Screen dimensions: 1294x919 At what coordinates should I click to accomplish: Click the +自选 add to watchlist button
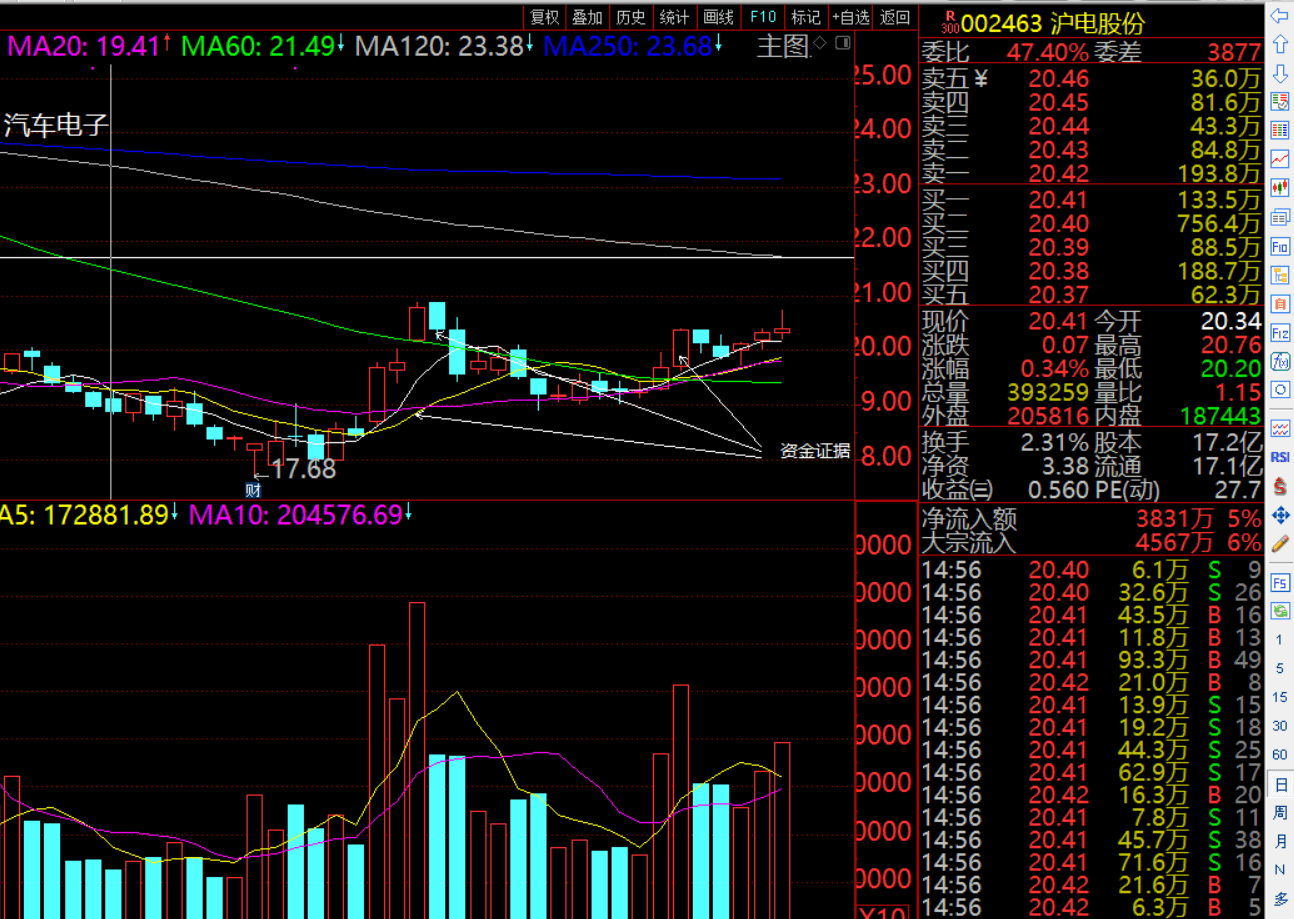(850, 17)
